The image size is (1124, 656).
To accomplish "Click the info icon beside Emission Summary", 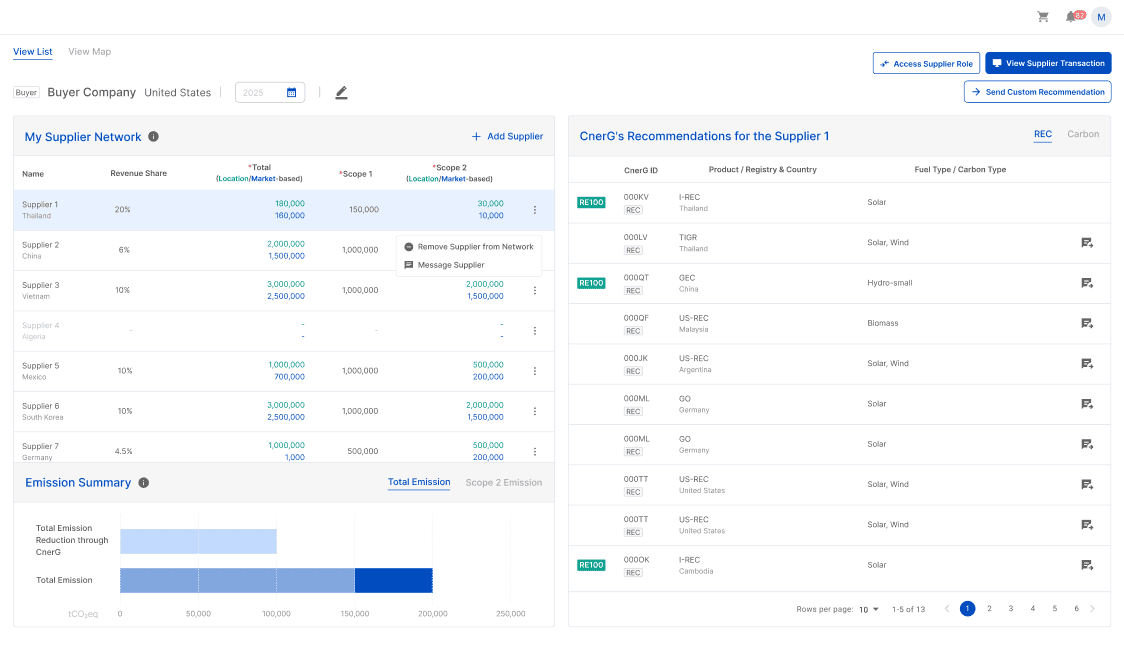I will click(x=143, y=482).
